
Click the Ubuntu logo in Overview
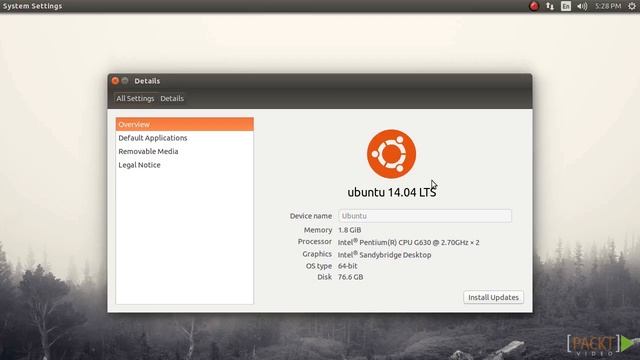391,154
